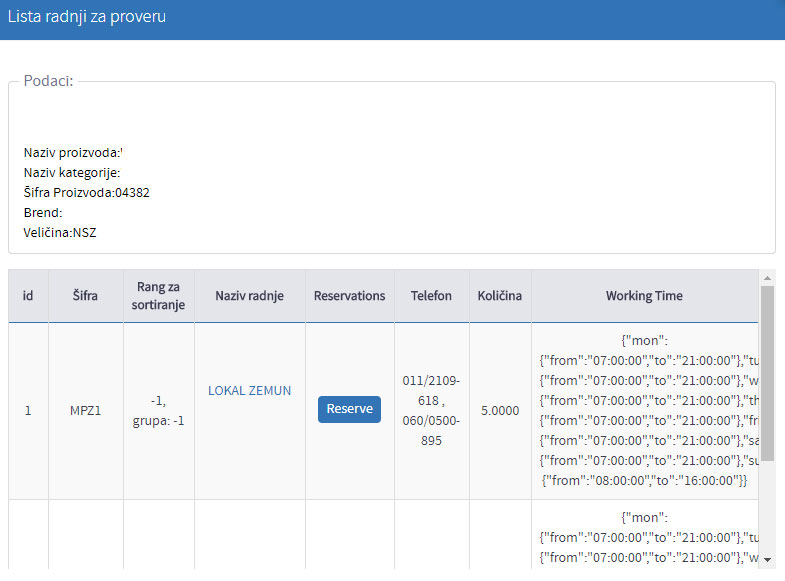Sort by the id column header

(28, 296)
